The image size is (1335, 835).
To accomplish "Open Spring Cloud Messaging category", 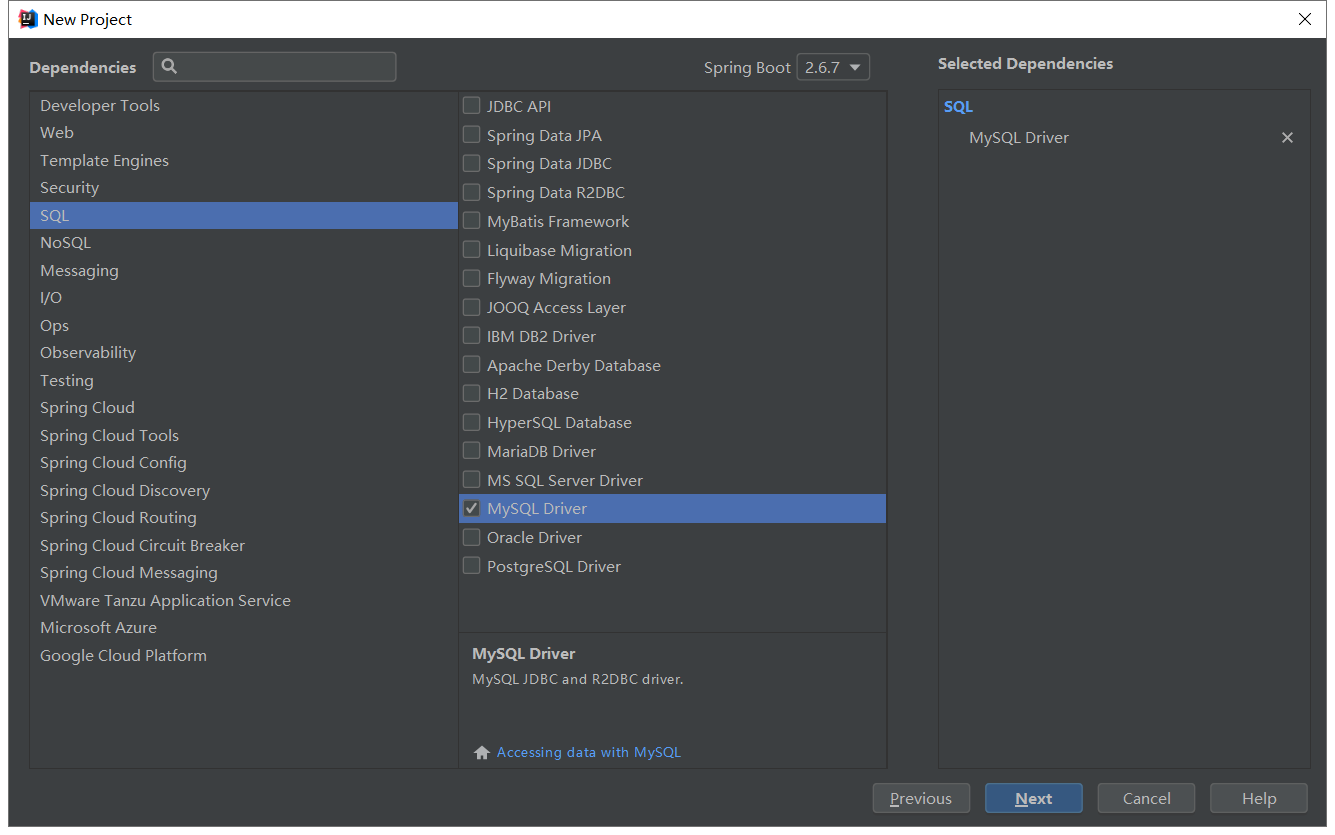I will tap(244, 572).
